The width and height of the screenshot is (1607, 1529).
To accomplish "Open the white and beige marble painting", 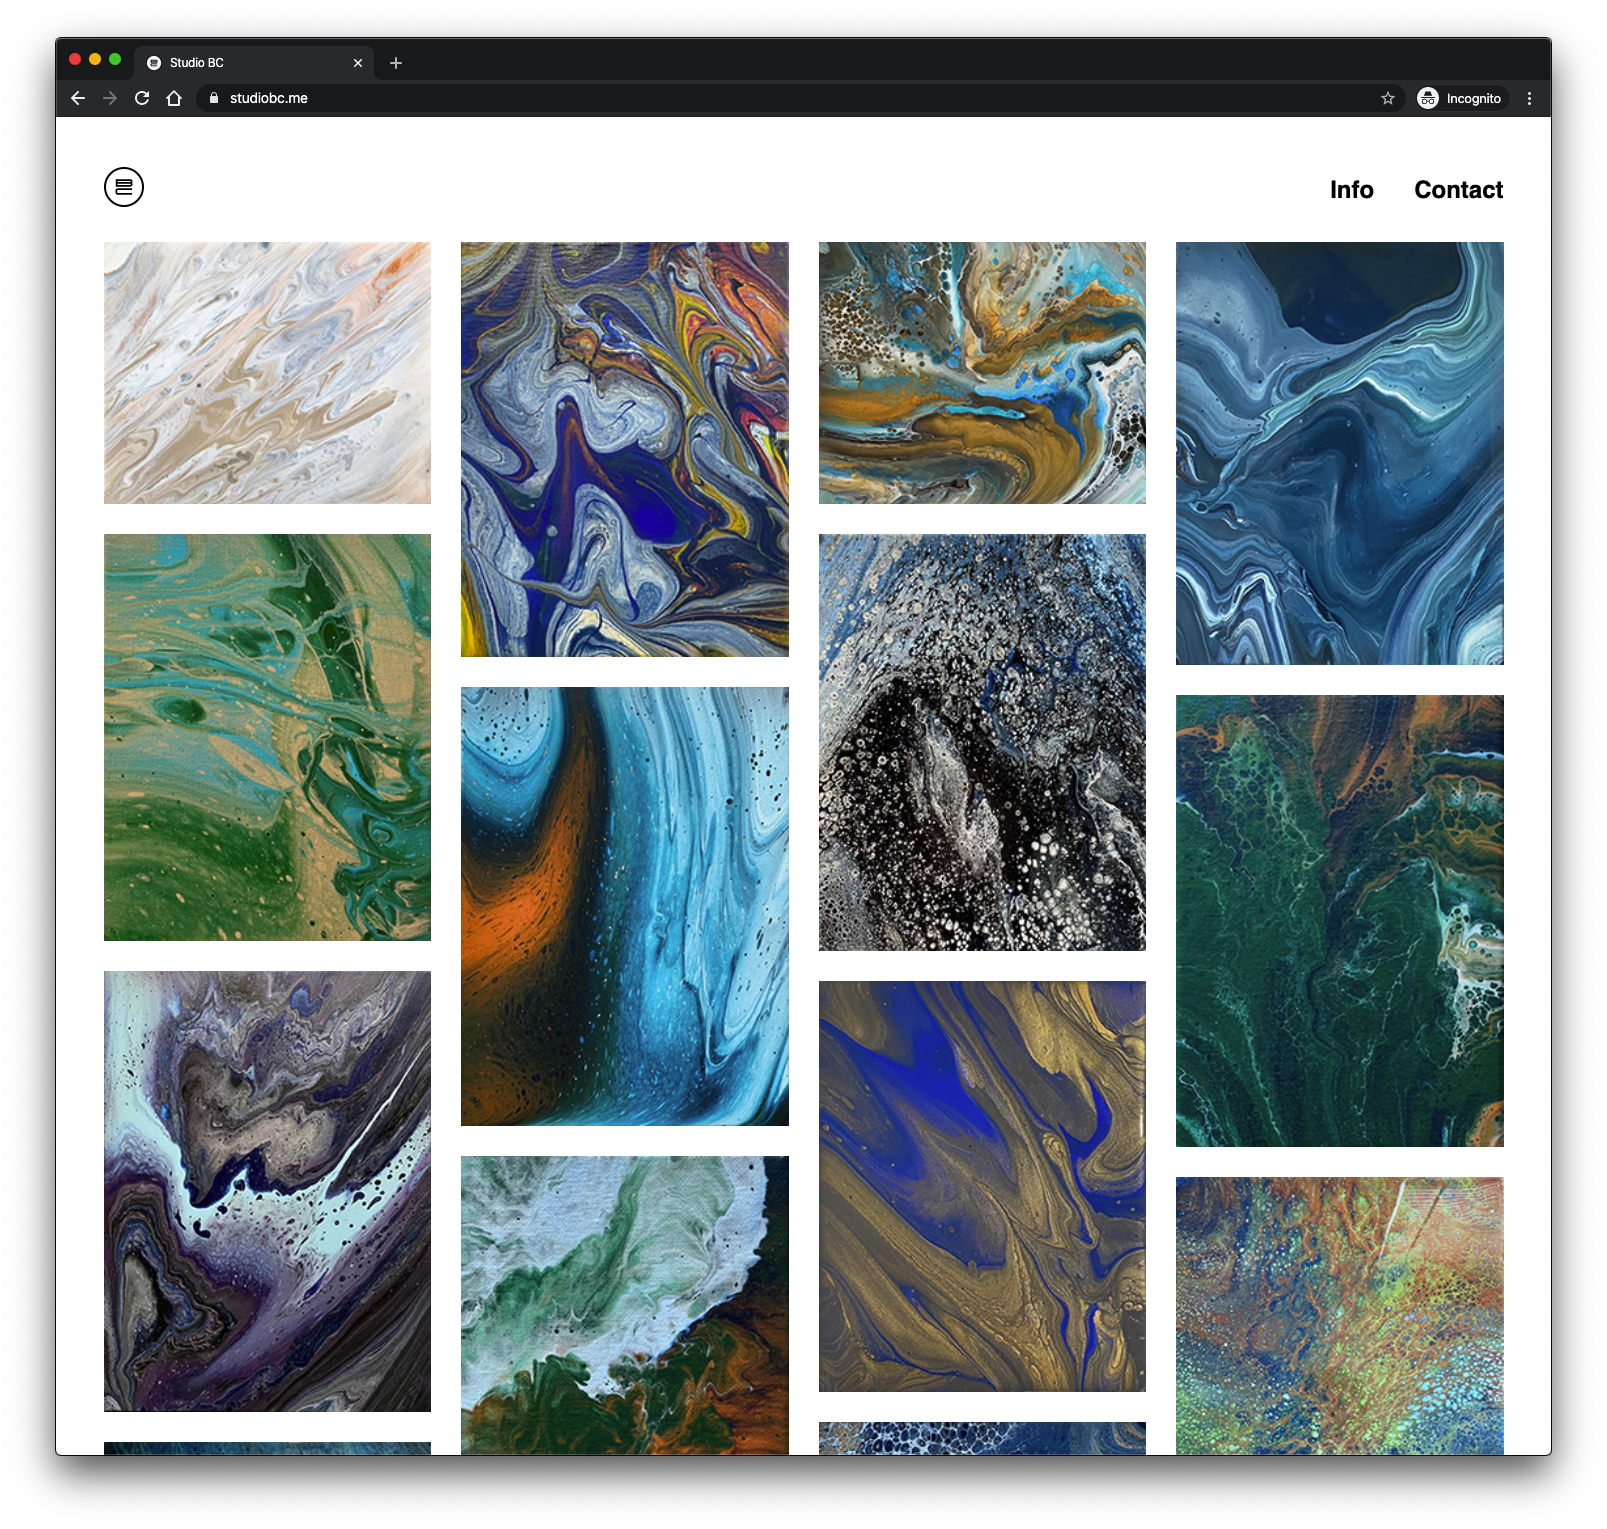I will [x=267, y=373].
